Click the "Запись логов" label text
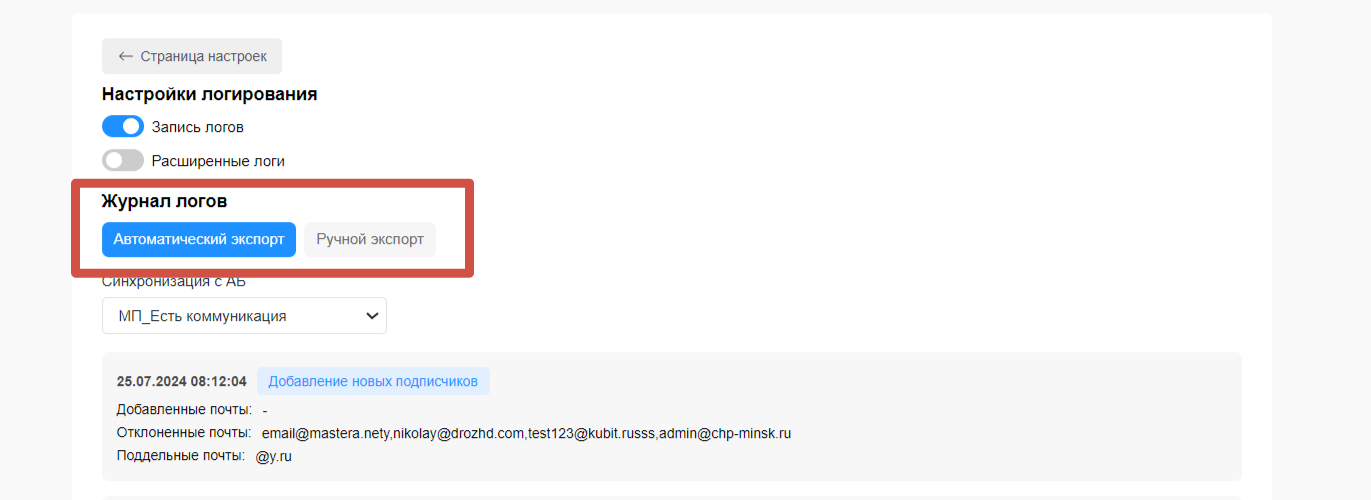 198,127
